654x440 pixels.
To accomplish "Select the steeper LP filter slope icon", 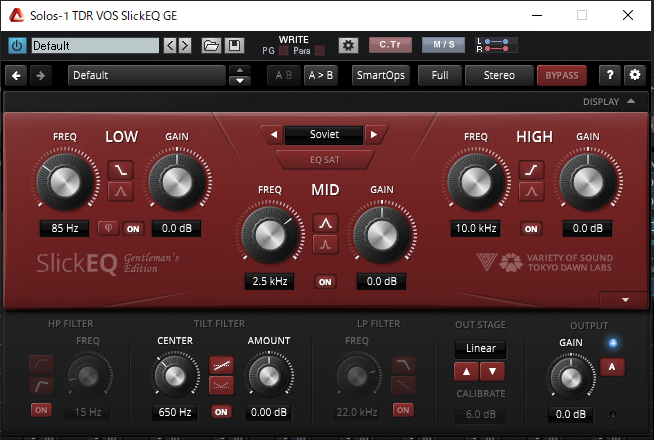I will point(403,366).
